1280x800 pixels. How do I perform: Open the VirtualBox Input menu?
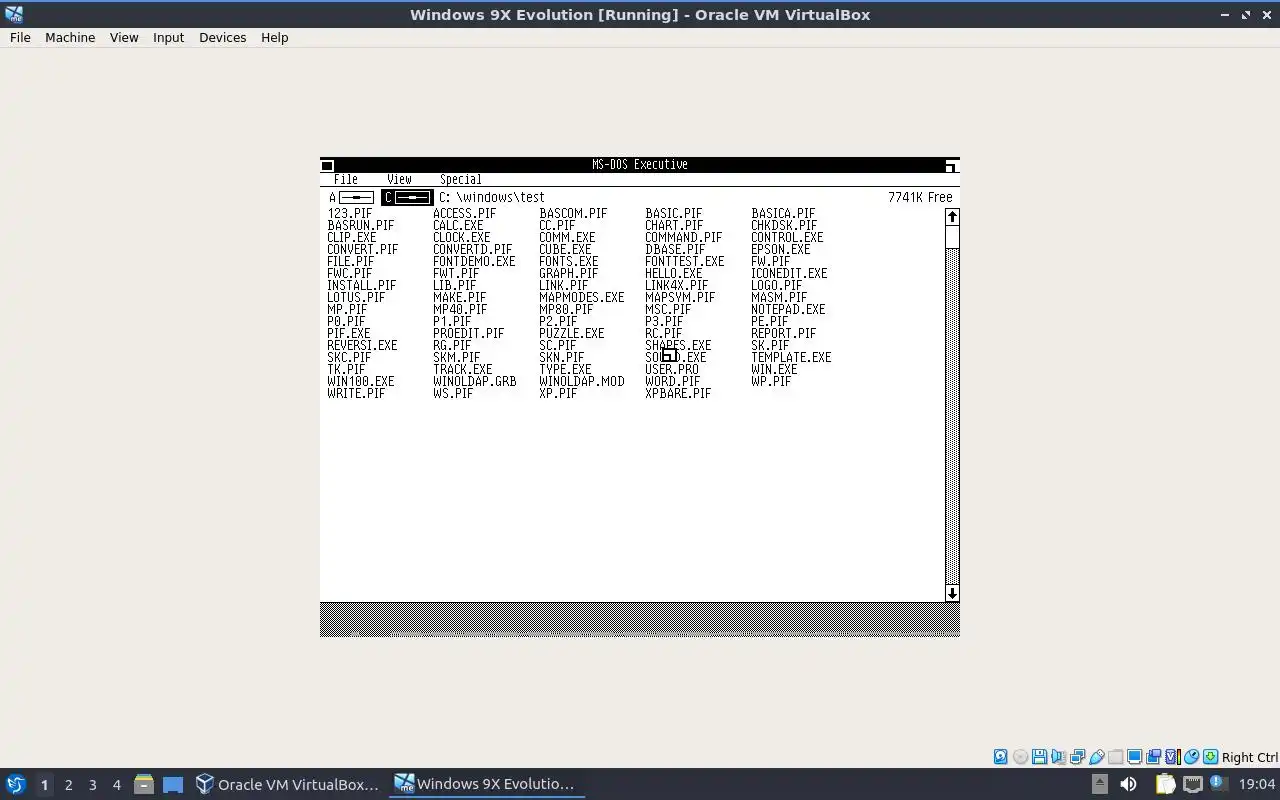[168, 37]
